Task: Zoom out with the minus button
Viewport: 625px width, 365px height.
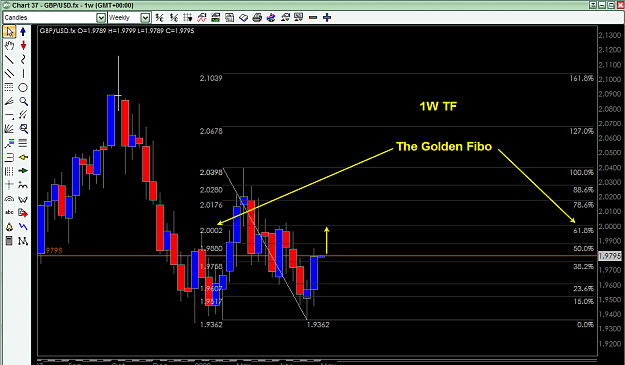Action: [313, 18]
